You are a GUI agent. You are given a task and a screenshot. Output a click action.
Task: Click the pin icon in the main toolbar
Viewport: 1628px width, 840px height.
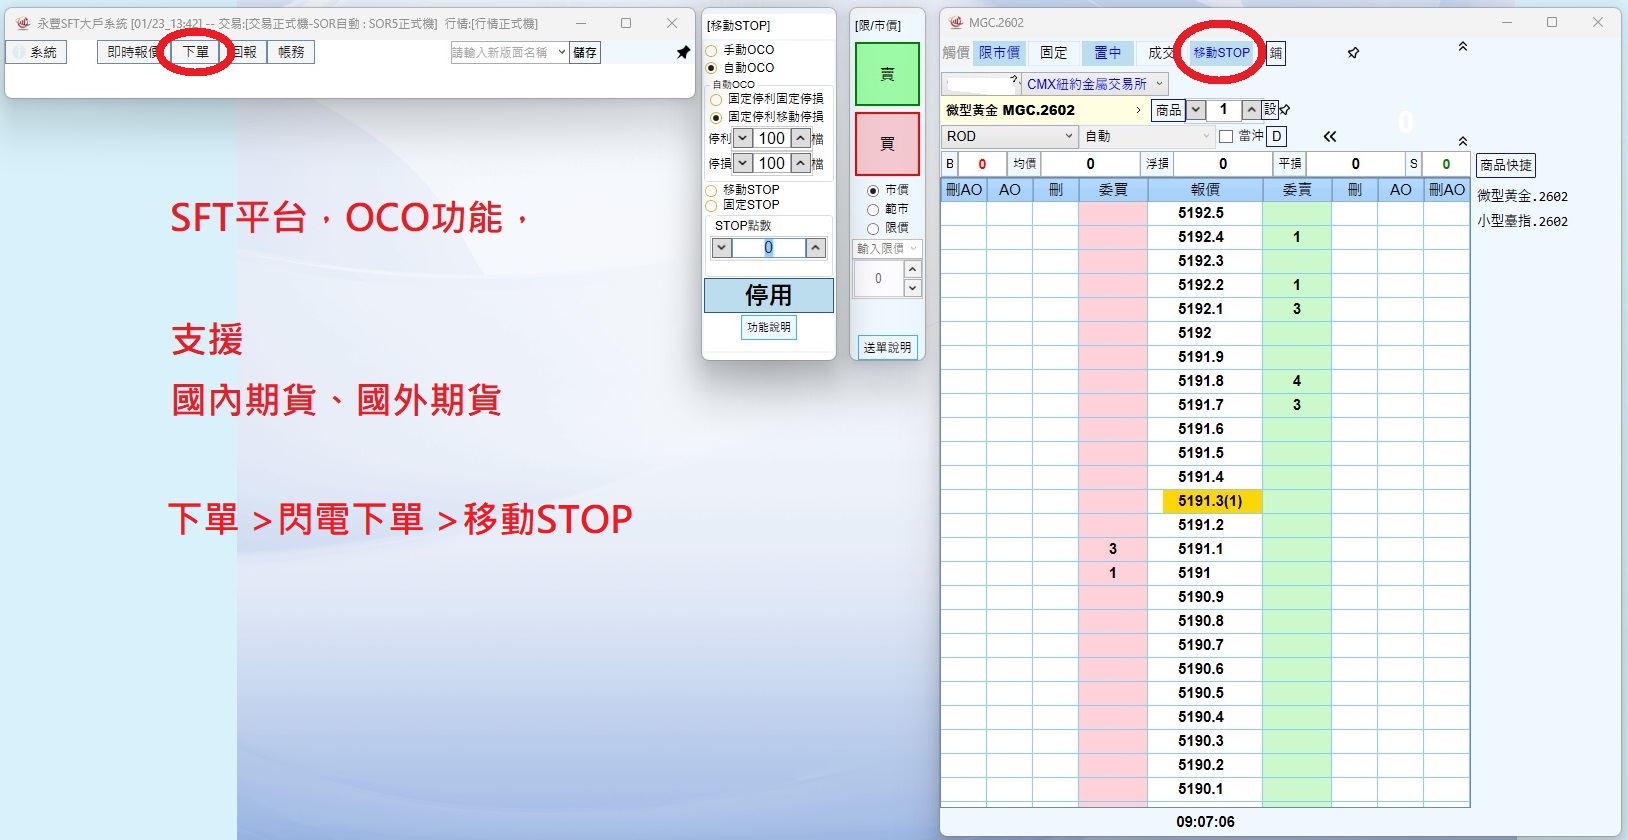coord(683,52)
